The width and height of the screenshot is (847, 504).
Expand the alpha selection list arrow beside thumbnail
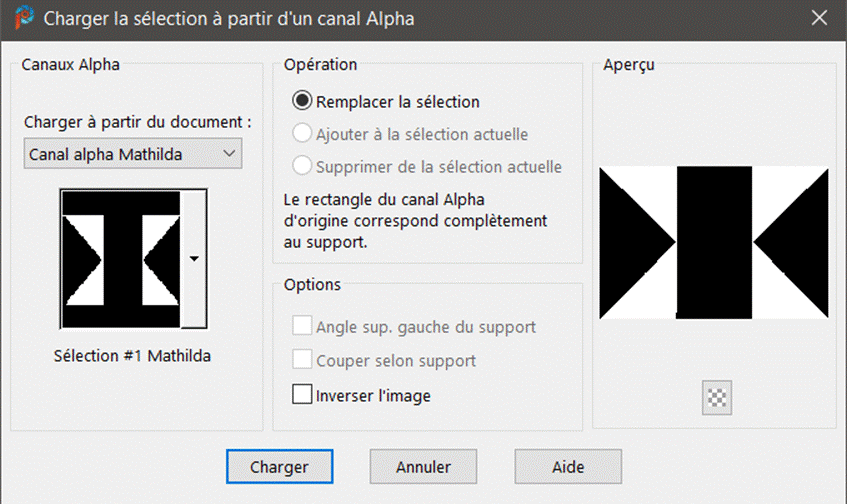(194, 258)
